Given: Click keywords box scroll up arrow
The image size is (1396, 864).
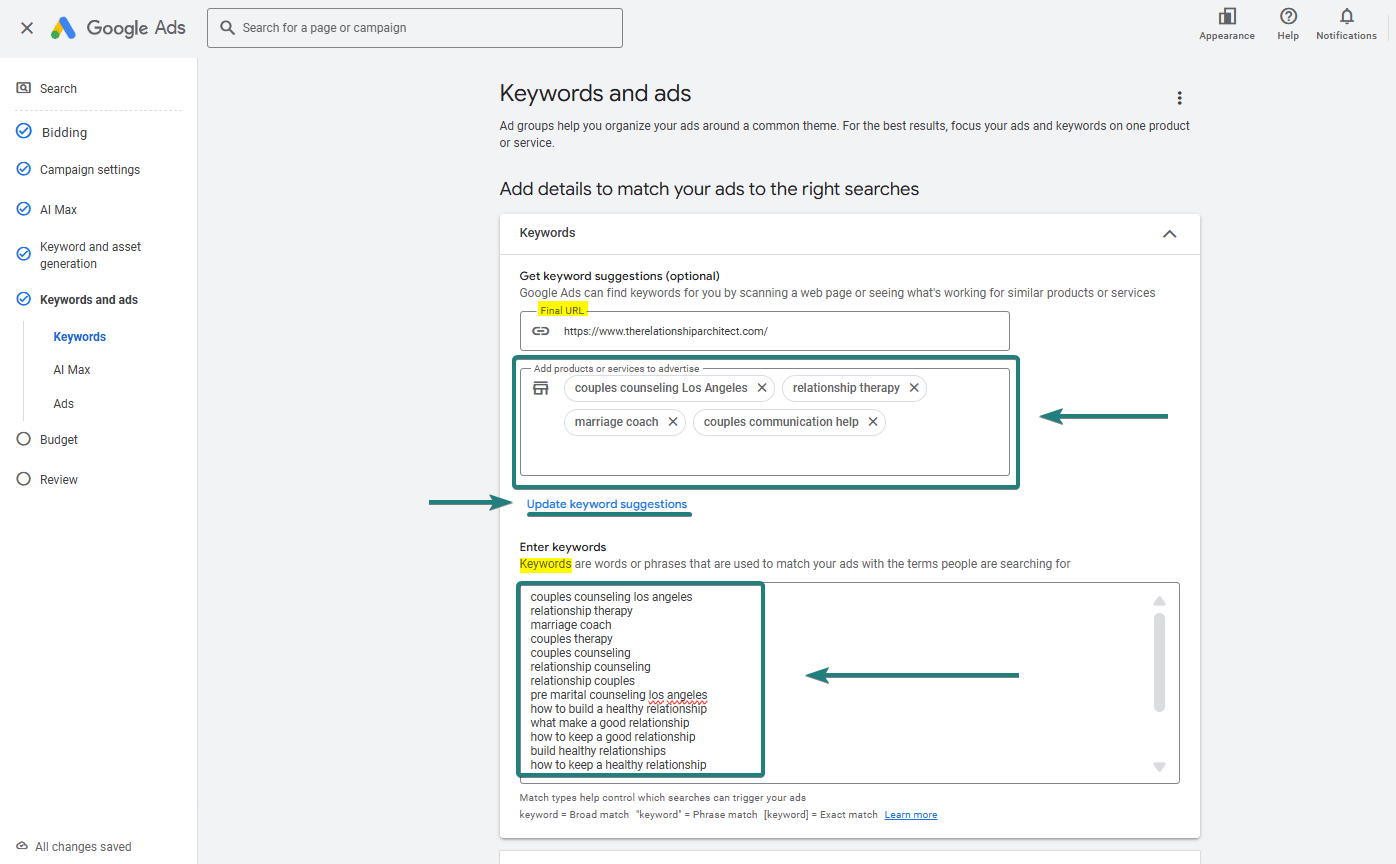Looking at the screenshot, I should 1160,601.
